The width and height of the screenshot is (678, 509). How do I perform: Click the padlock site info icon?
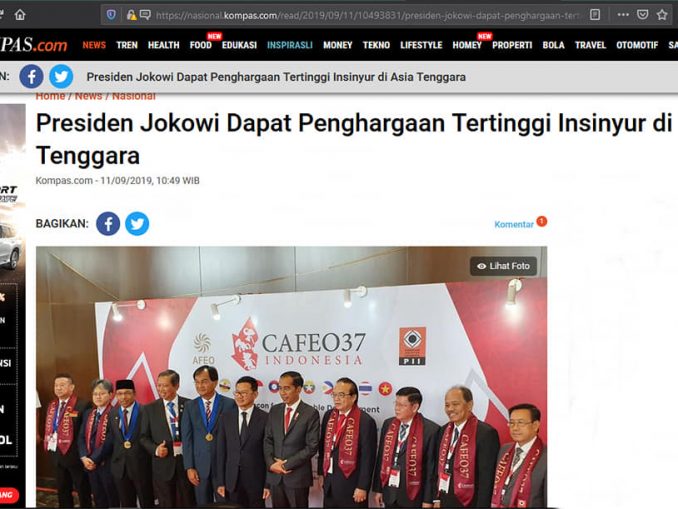point(131,15)
